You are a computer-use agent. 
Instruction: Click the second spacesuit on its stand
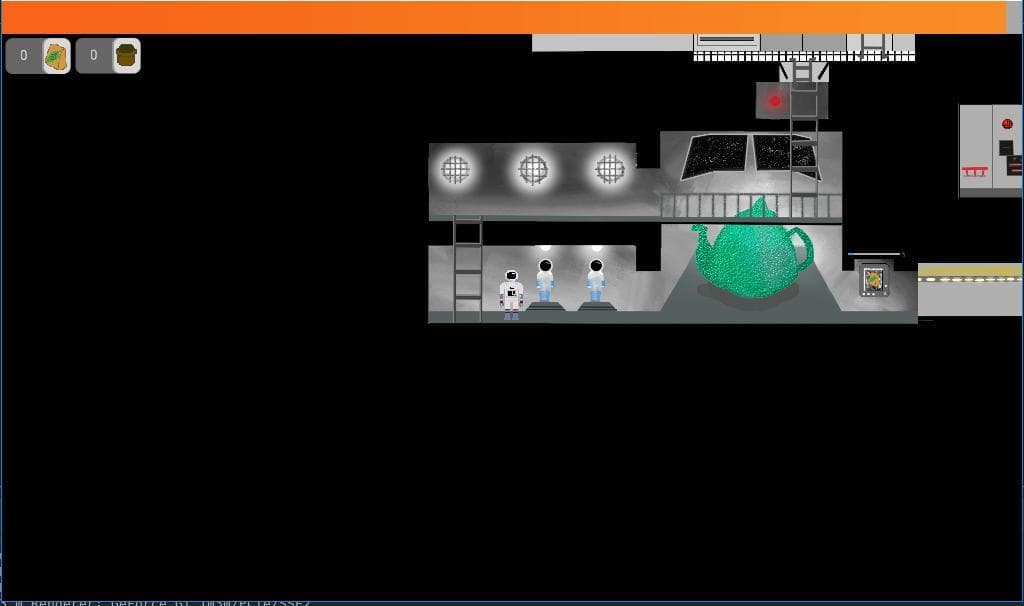click(596, 282)
